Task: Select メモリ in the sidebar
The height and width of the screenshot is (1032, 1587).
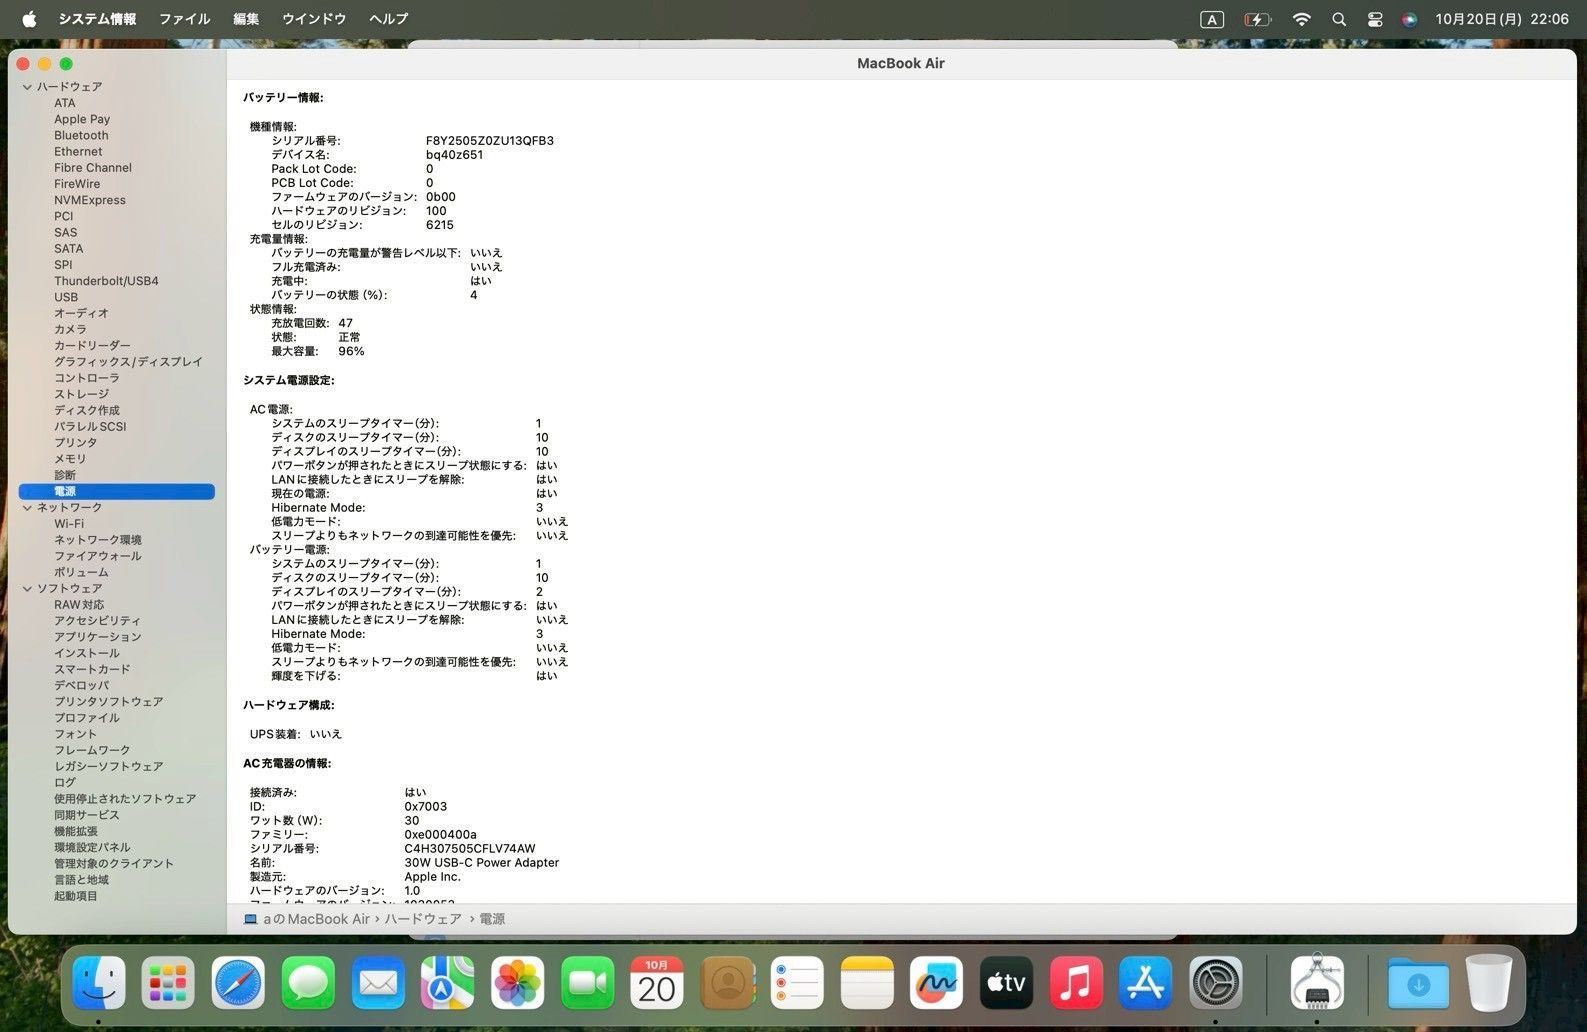Action: click(x=70, y=459)
